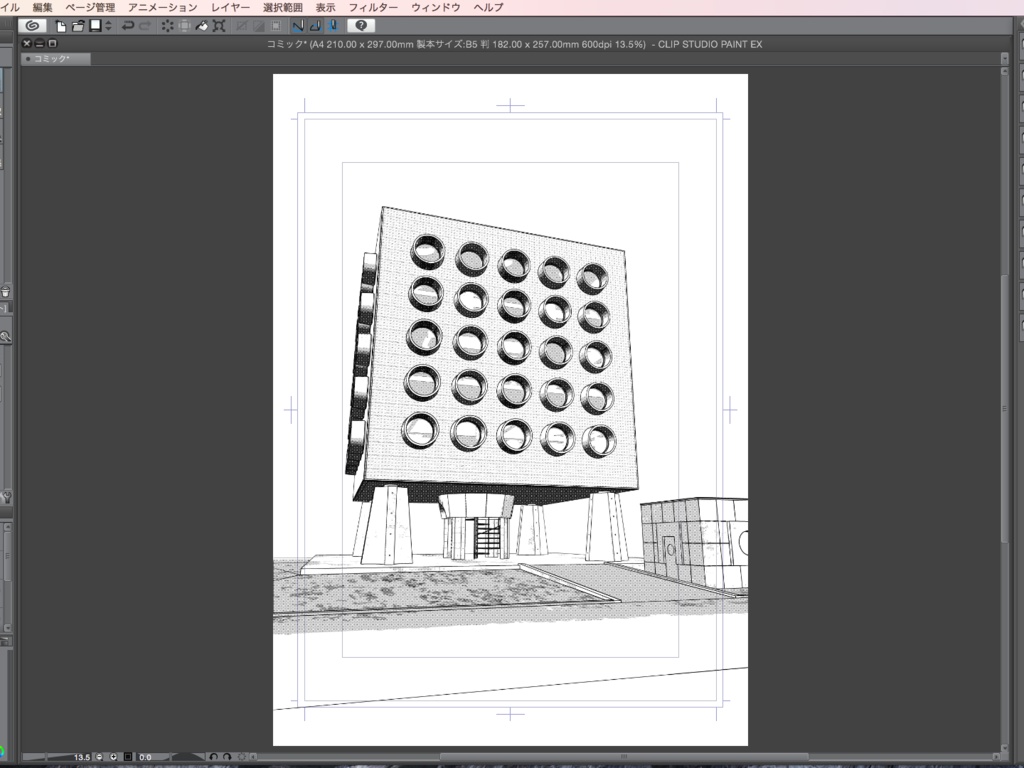Open CLIP STUDIO PAINT help via question mark icon
The height and width of the screenshot is (768, 1024).
pos(361,25)
